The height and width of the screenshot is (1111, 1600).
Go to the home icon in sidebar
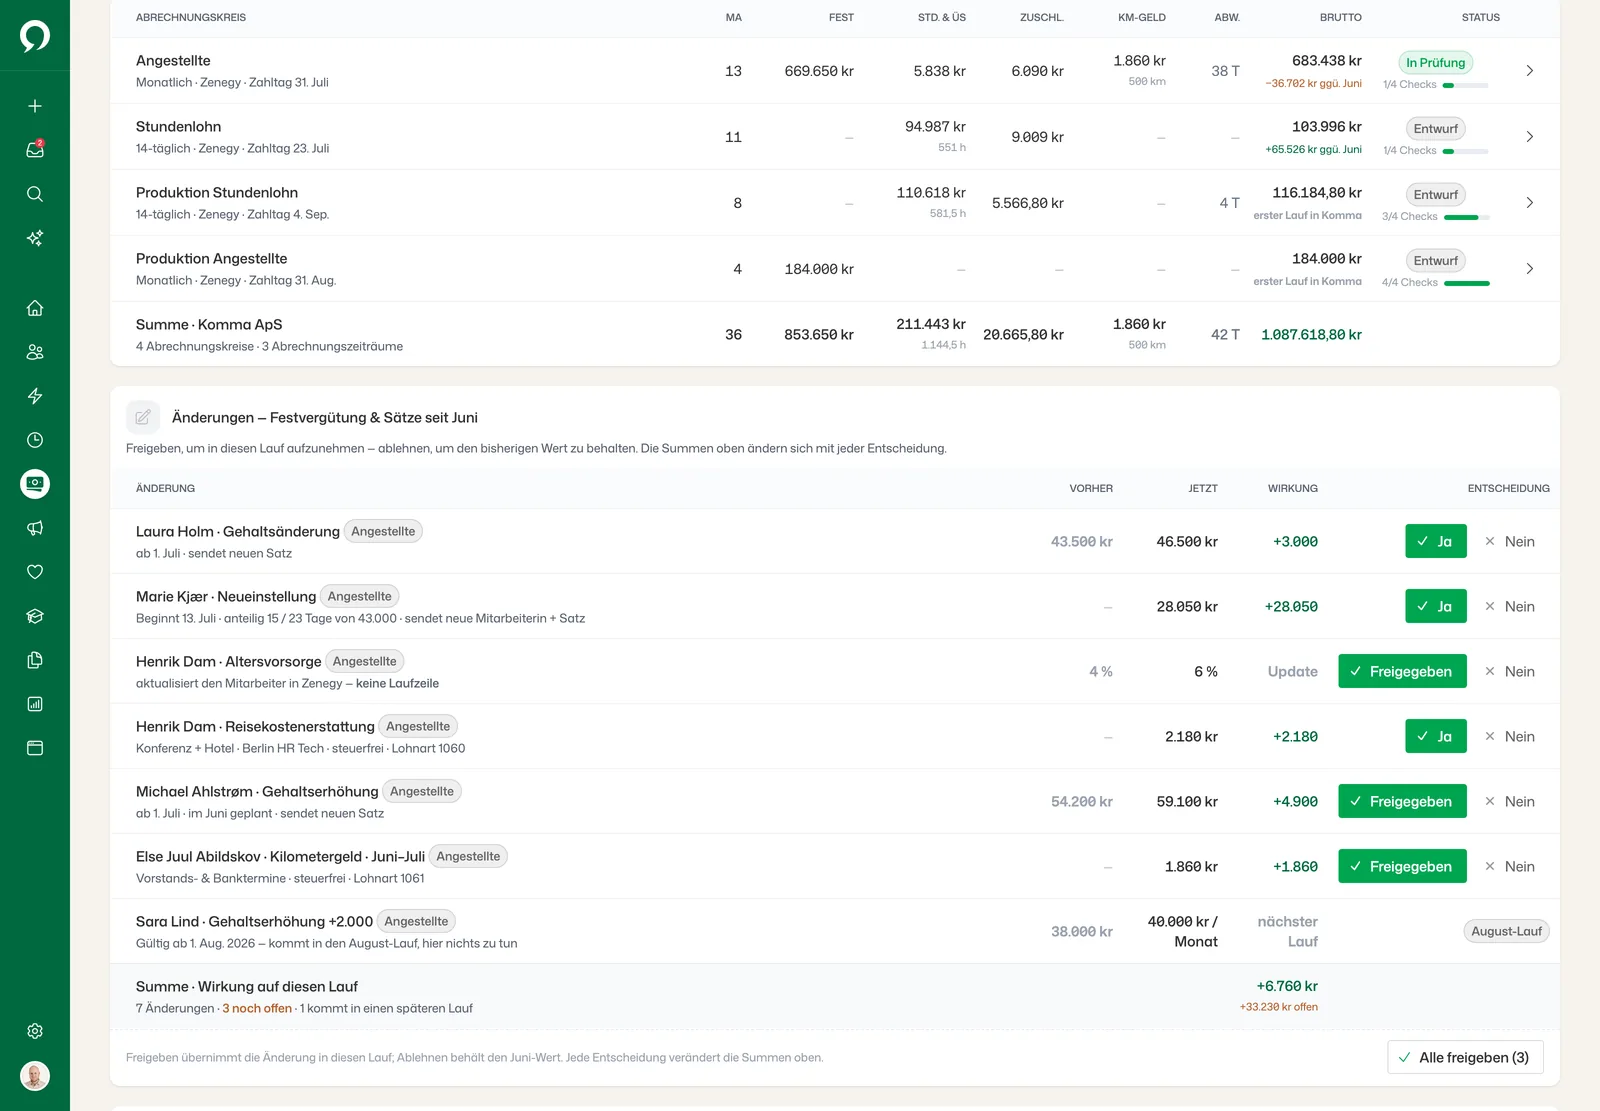(x=35, y=308)
